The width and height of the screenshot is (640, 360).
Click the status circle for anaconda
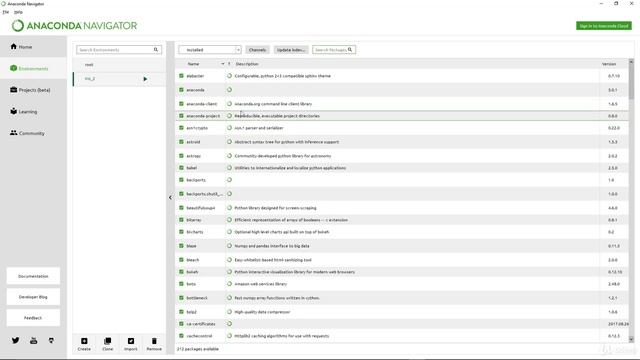(x=229, y=90)
